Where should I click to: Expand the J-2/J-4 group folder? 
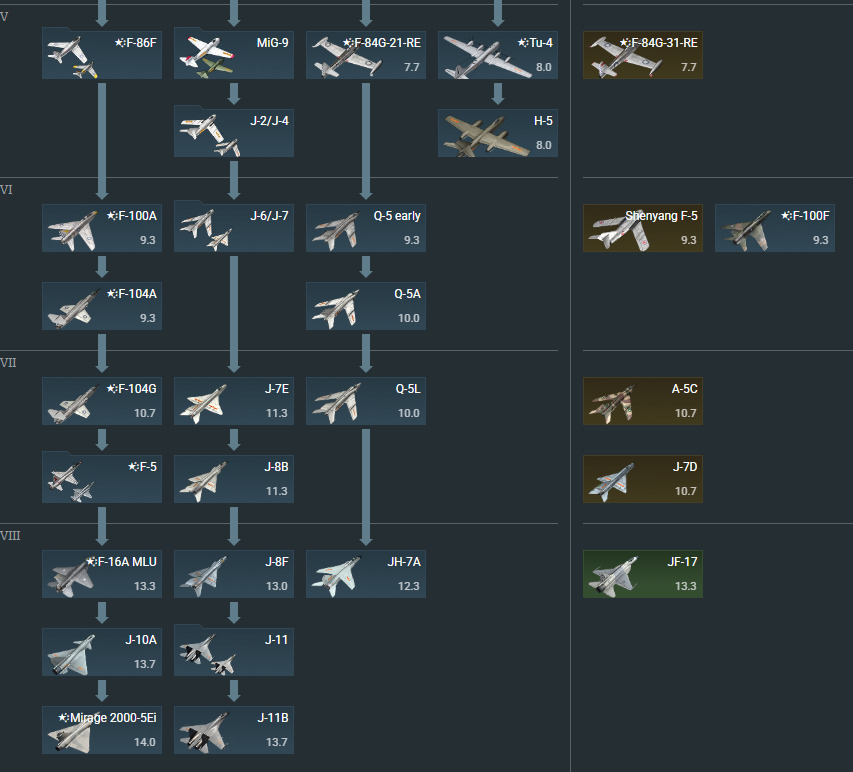tap(234, 131)
